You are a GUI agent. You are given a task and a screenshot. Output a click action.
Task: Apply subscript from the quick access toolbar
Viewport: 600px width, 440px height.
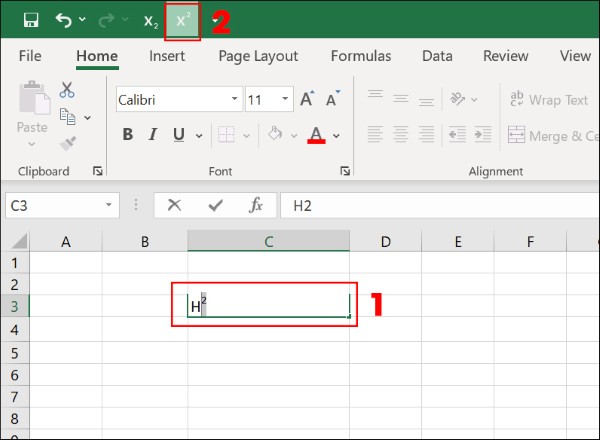[151, 21]
